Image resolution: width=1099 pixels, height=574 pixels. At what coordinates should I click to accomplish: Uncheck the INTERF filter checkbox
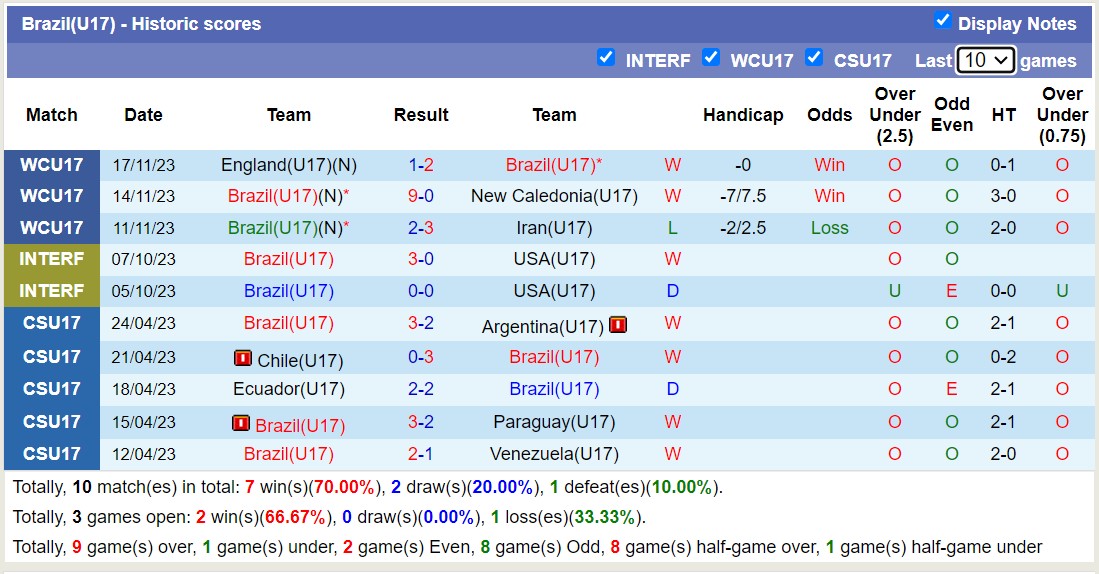pos(606,58)
